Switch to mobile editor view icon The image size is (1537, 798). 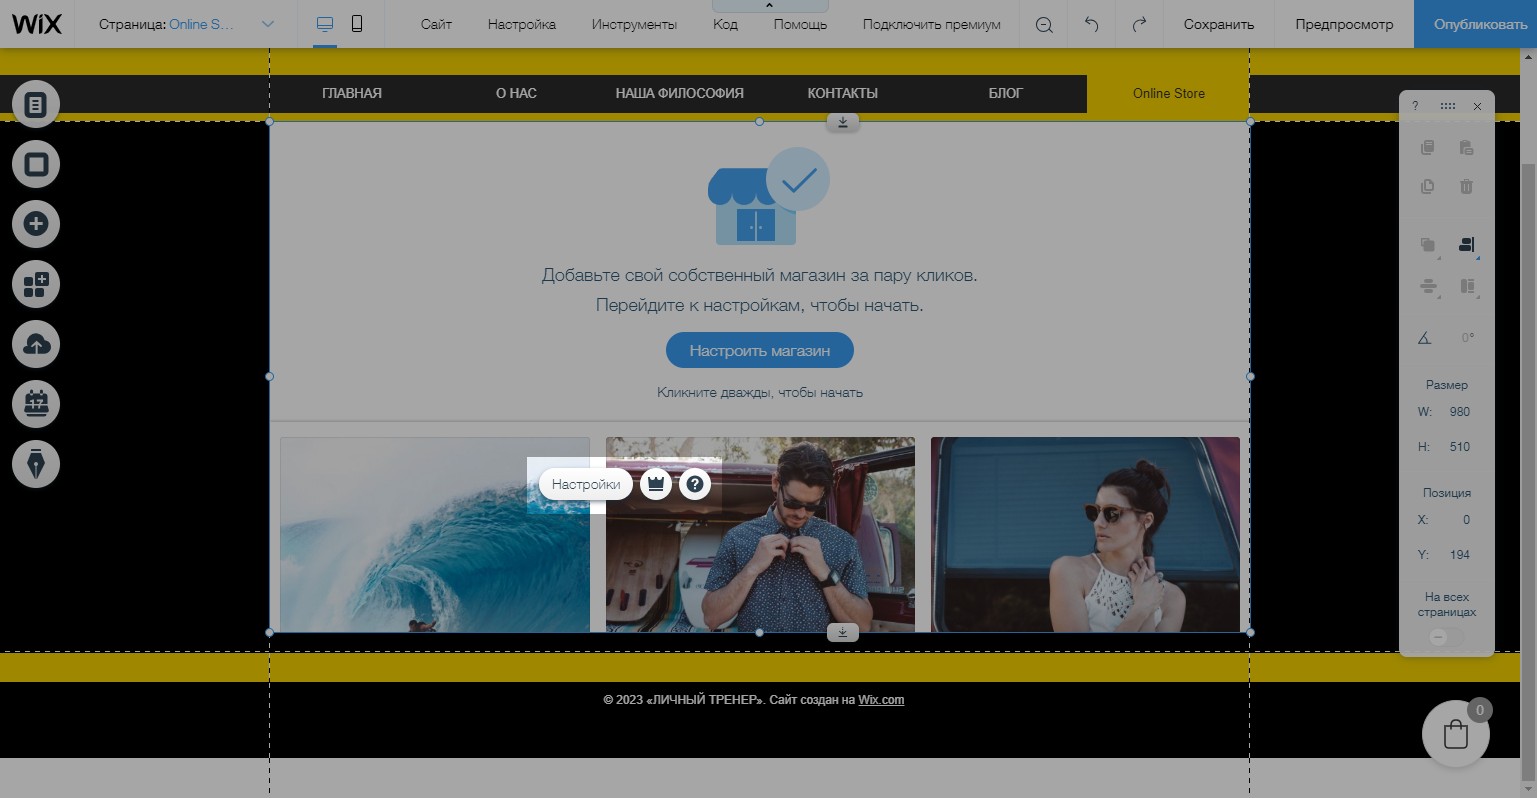point(357,24)
